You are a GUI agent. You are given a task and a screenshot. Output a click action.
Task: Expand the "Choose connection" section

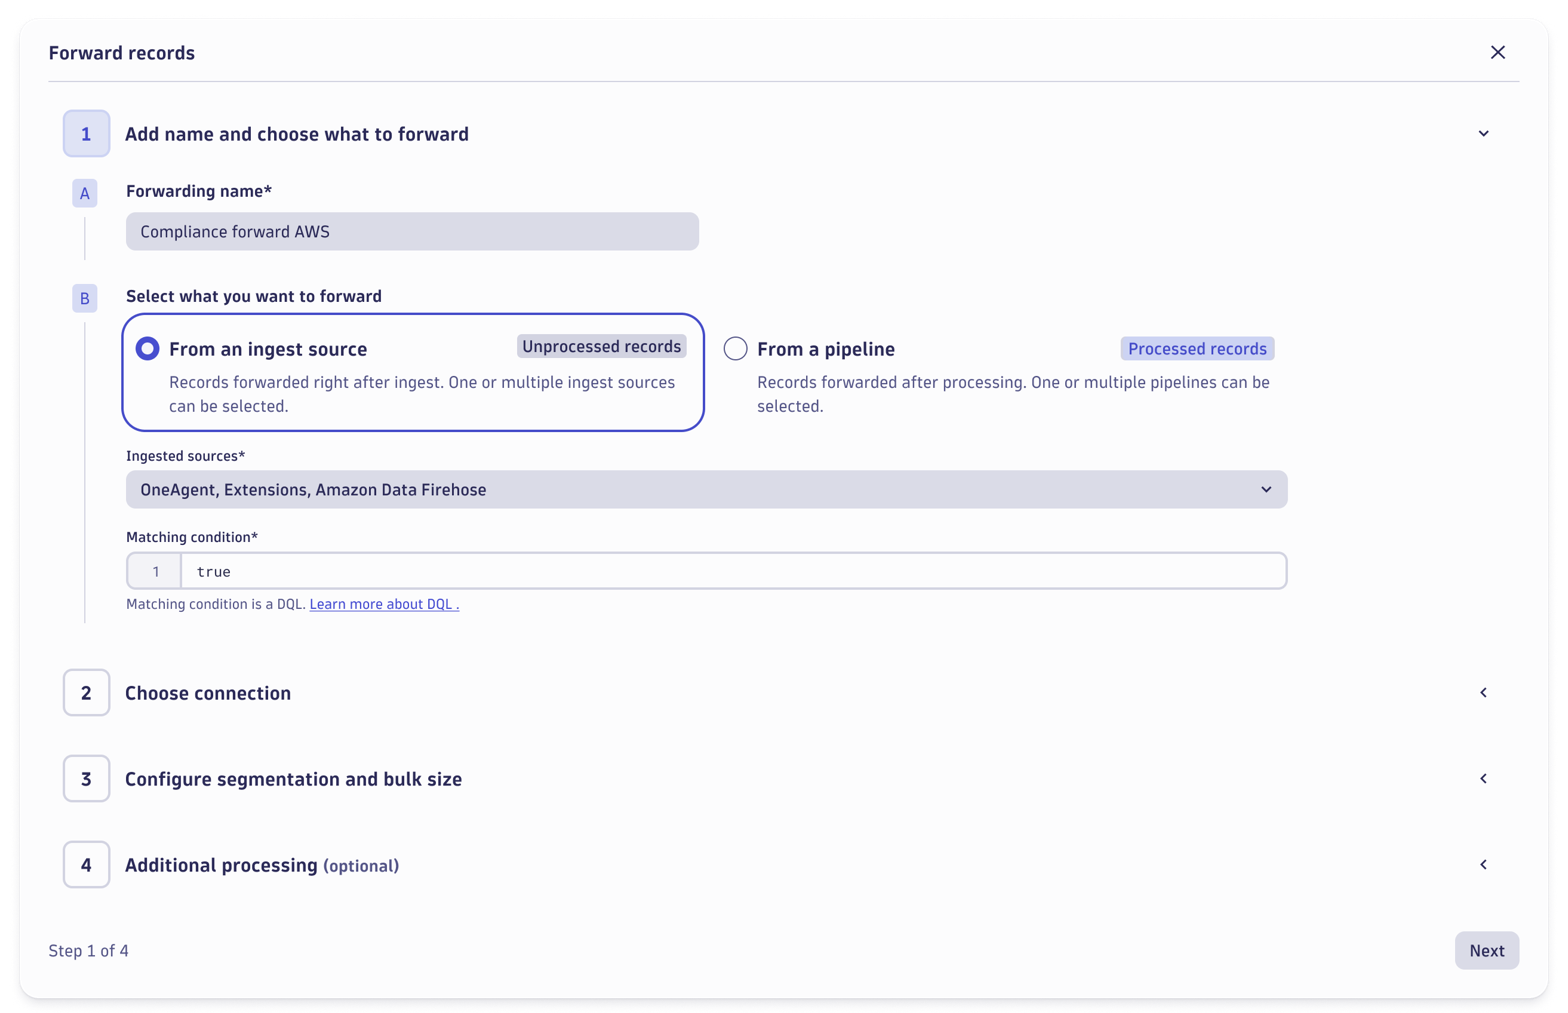[1483, 692]
